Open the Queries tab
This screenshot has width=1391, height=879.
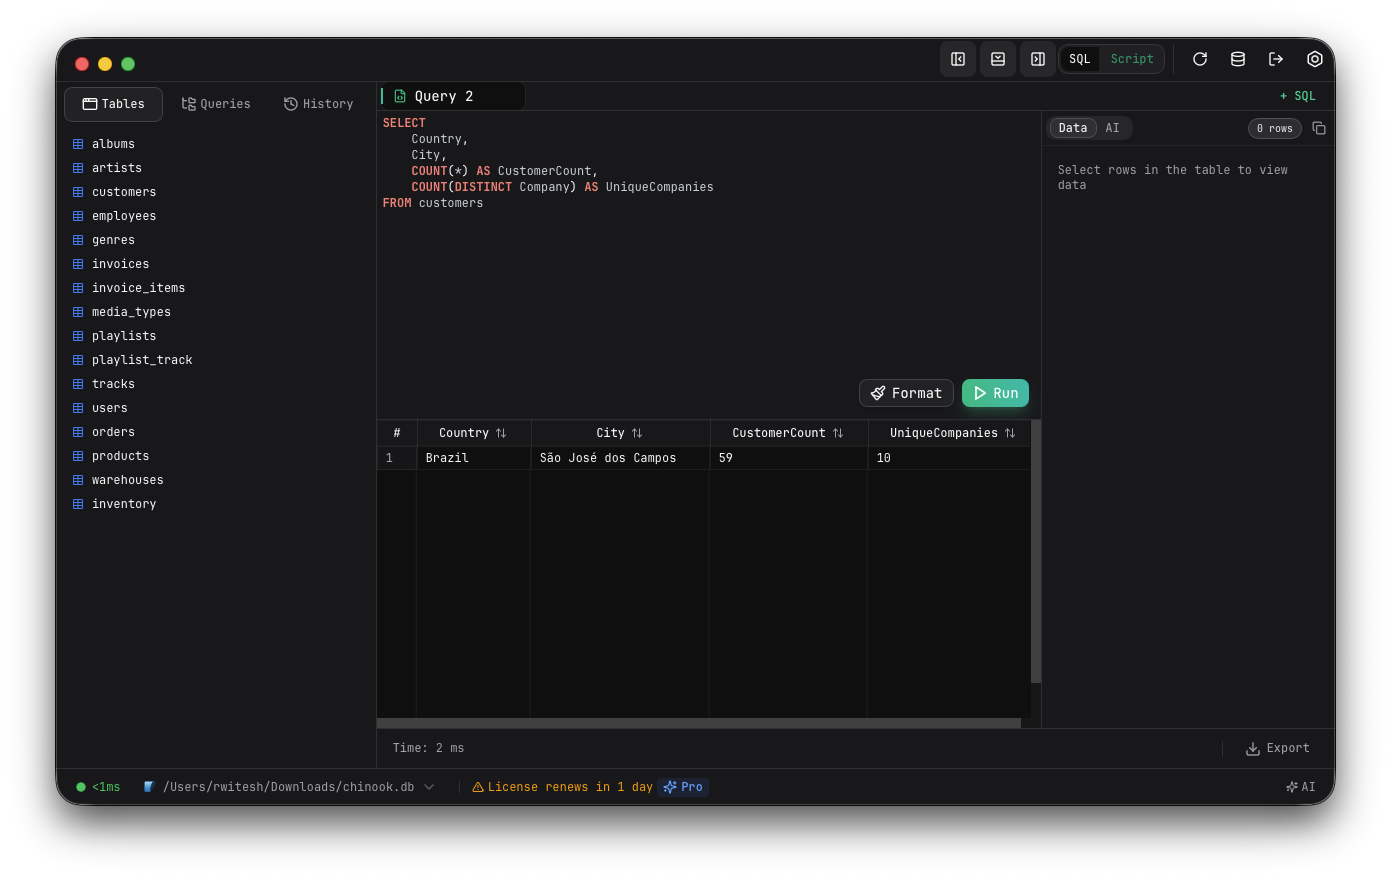216,104
